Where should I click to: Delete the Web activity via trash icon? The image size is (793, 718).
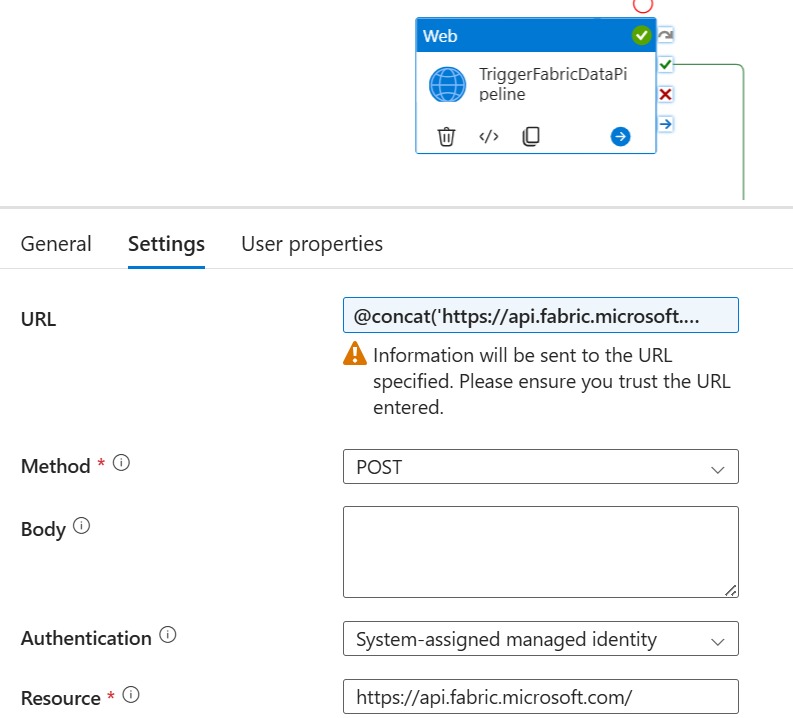(x=446, y=137)
